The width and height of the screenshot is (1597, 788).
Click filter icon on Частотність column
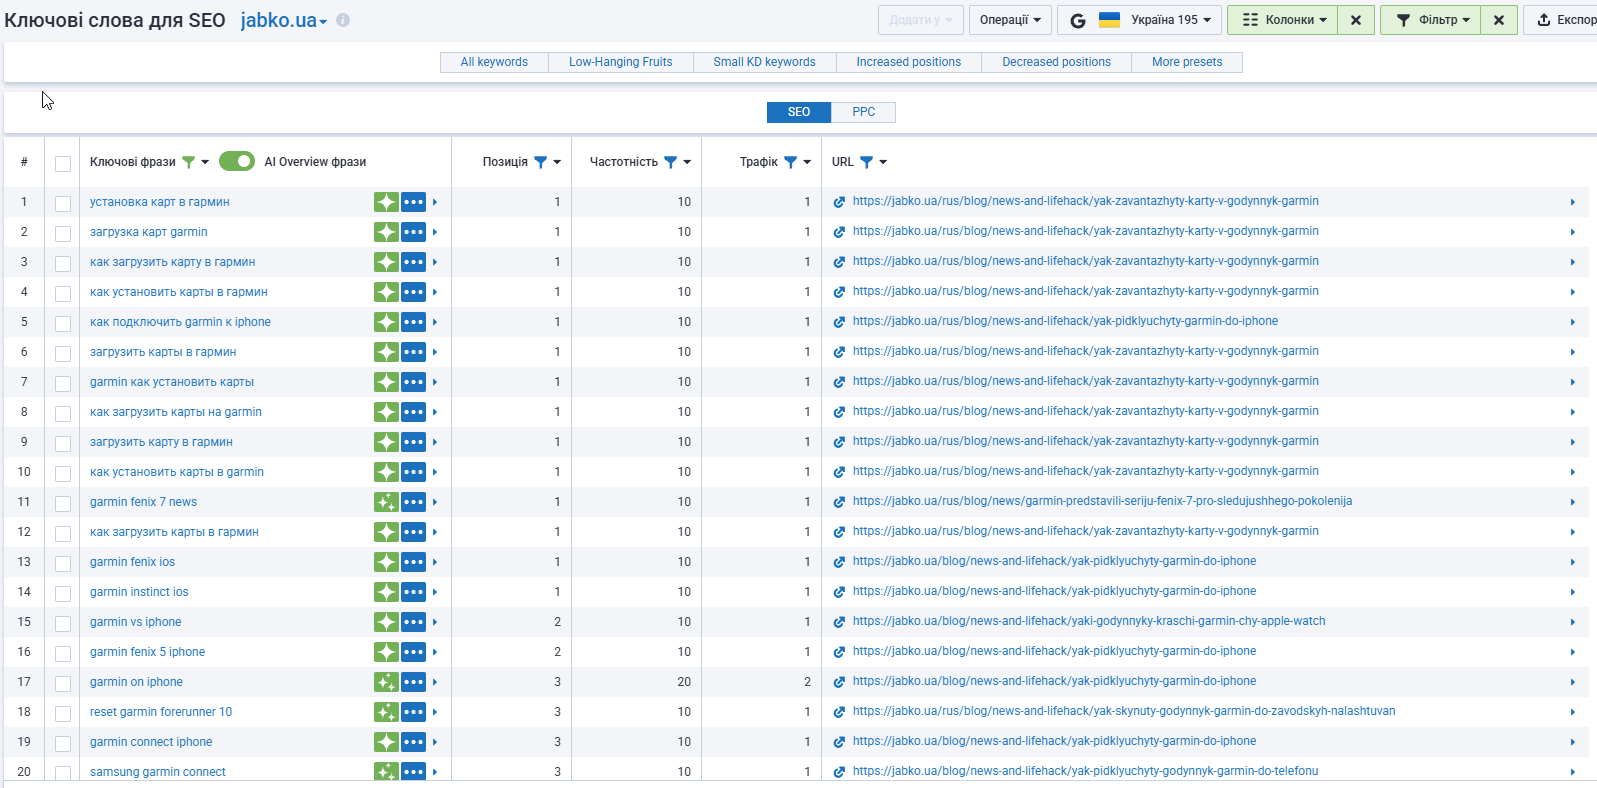(670, 162)
